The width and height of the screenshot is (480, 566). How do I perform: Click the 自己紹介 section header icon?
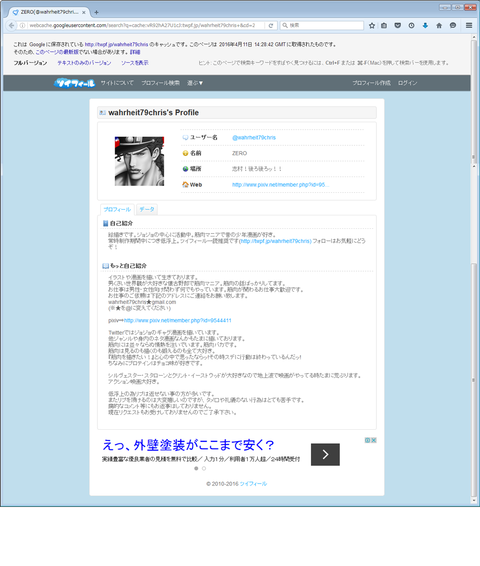tap(105, 223)
